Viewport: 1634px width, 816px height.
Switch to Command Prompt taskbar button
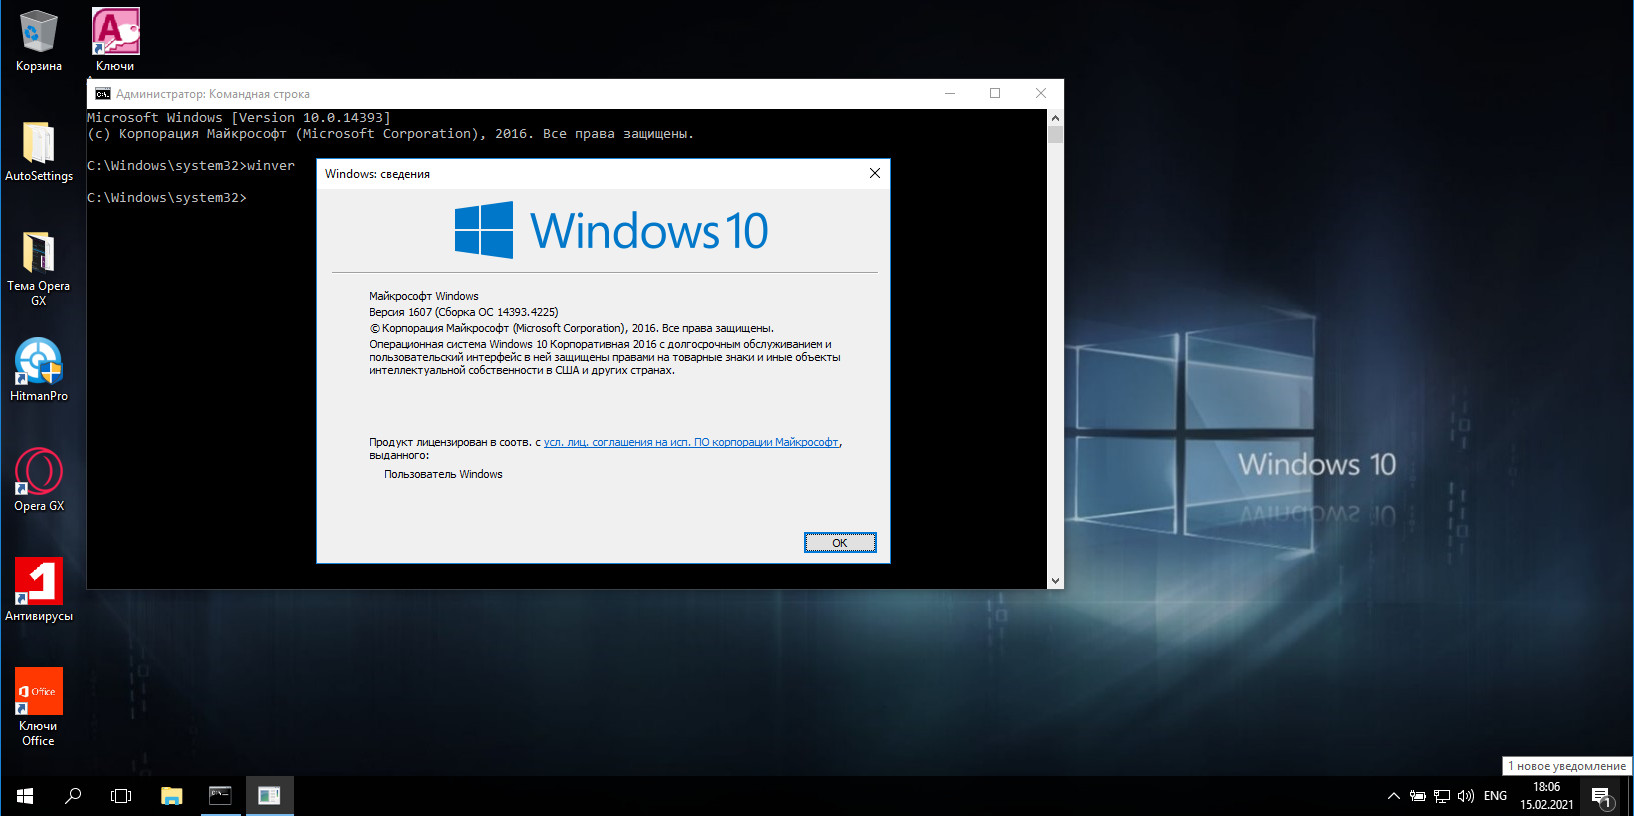[x=220, y=796]
